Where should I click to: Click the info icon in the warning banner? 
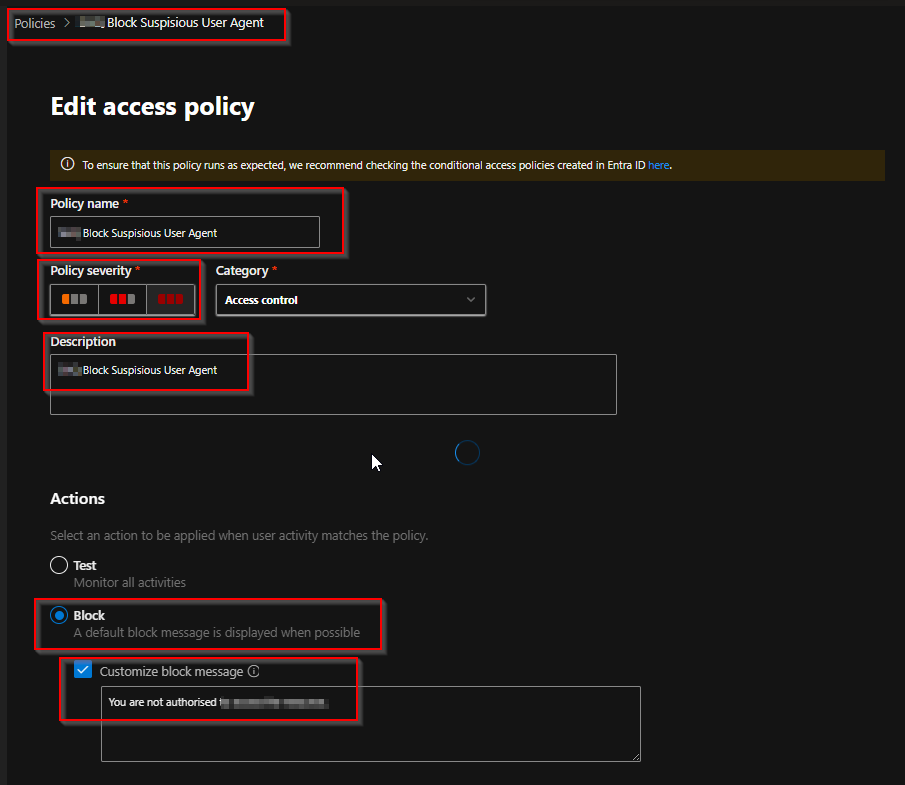(67, 165)
